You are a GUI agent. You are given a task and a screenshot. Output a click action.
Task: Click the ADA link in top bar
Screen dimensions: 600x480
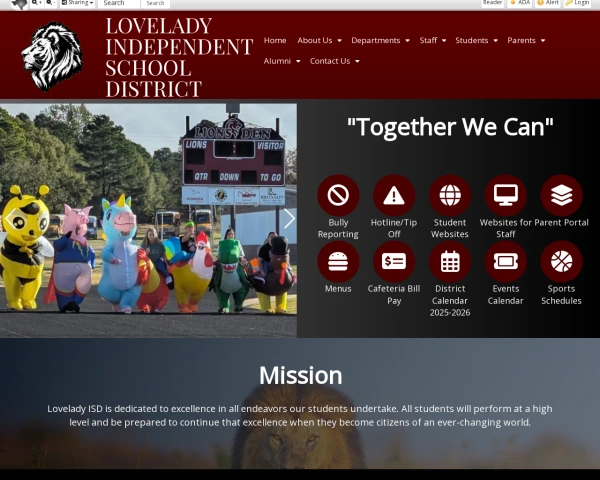tap(520, 3)
